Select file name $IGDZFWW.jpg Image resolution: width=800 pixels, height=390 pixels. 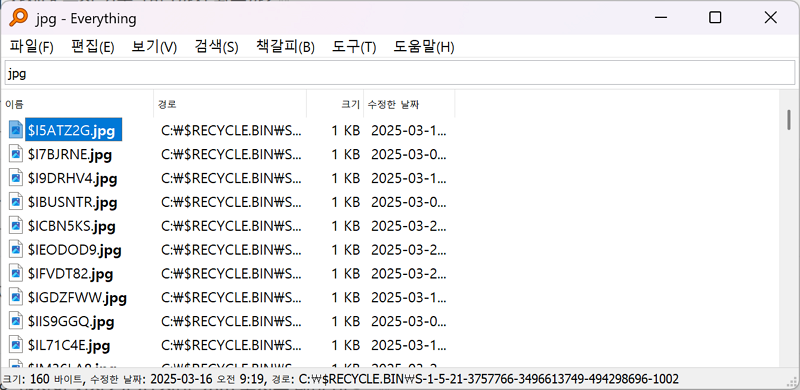(77, 298)
